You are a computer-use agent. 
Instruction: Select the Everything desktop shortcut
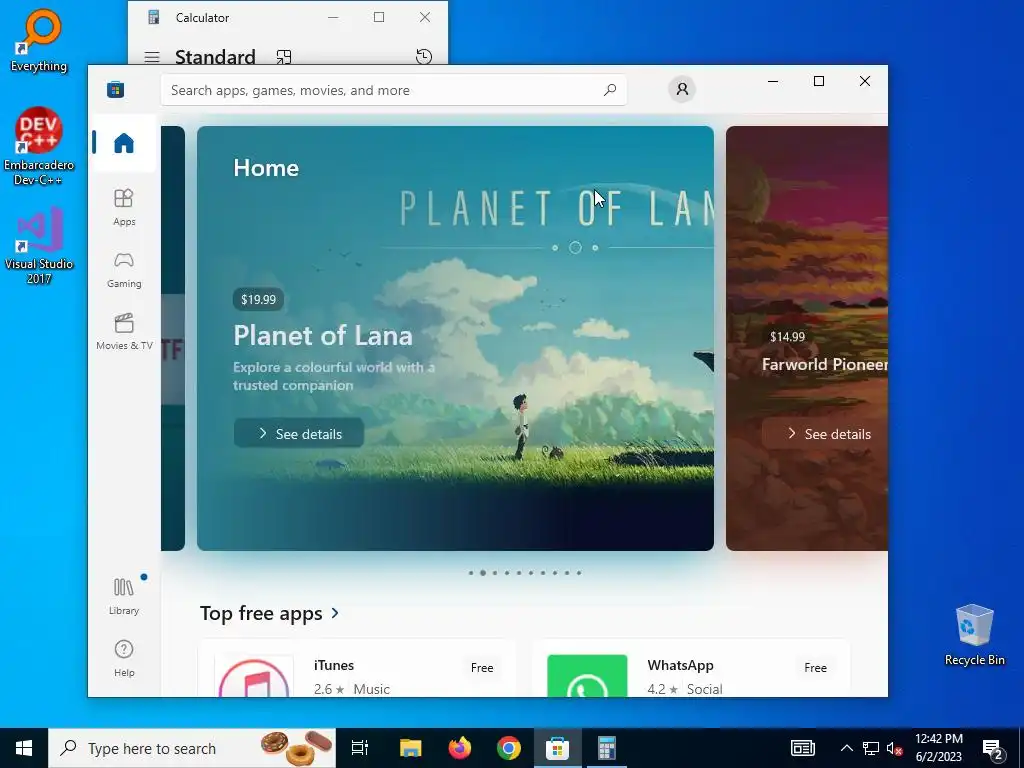click(x=39, y=40)
